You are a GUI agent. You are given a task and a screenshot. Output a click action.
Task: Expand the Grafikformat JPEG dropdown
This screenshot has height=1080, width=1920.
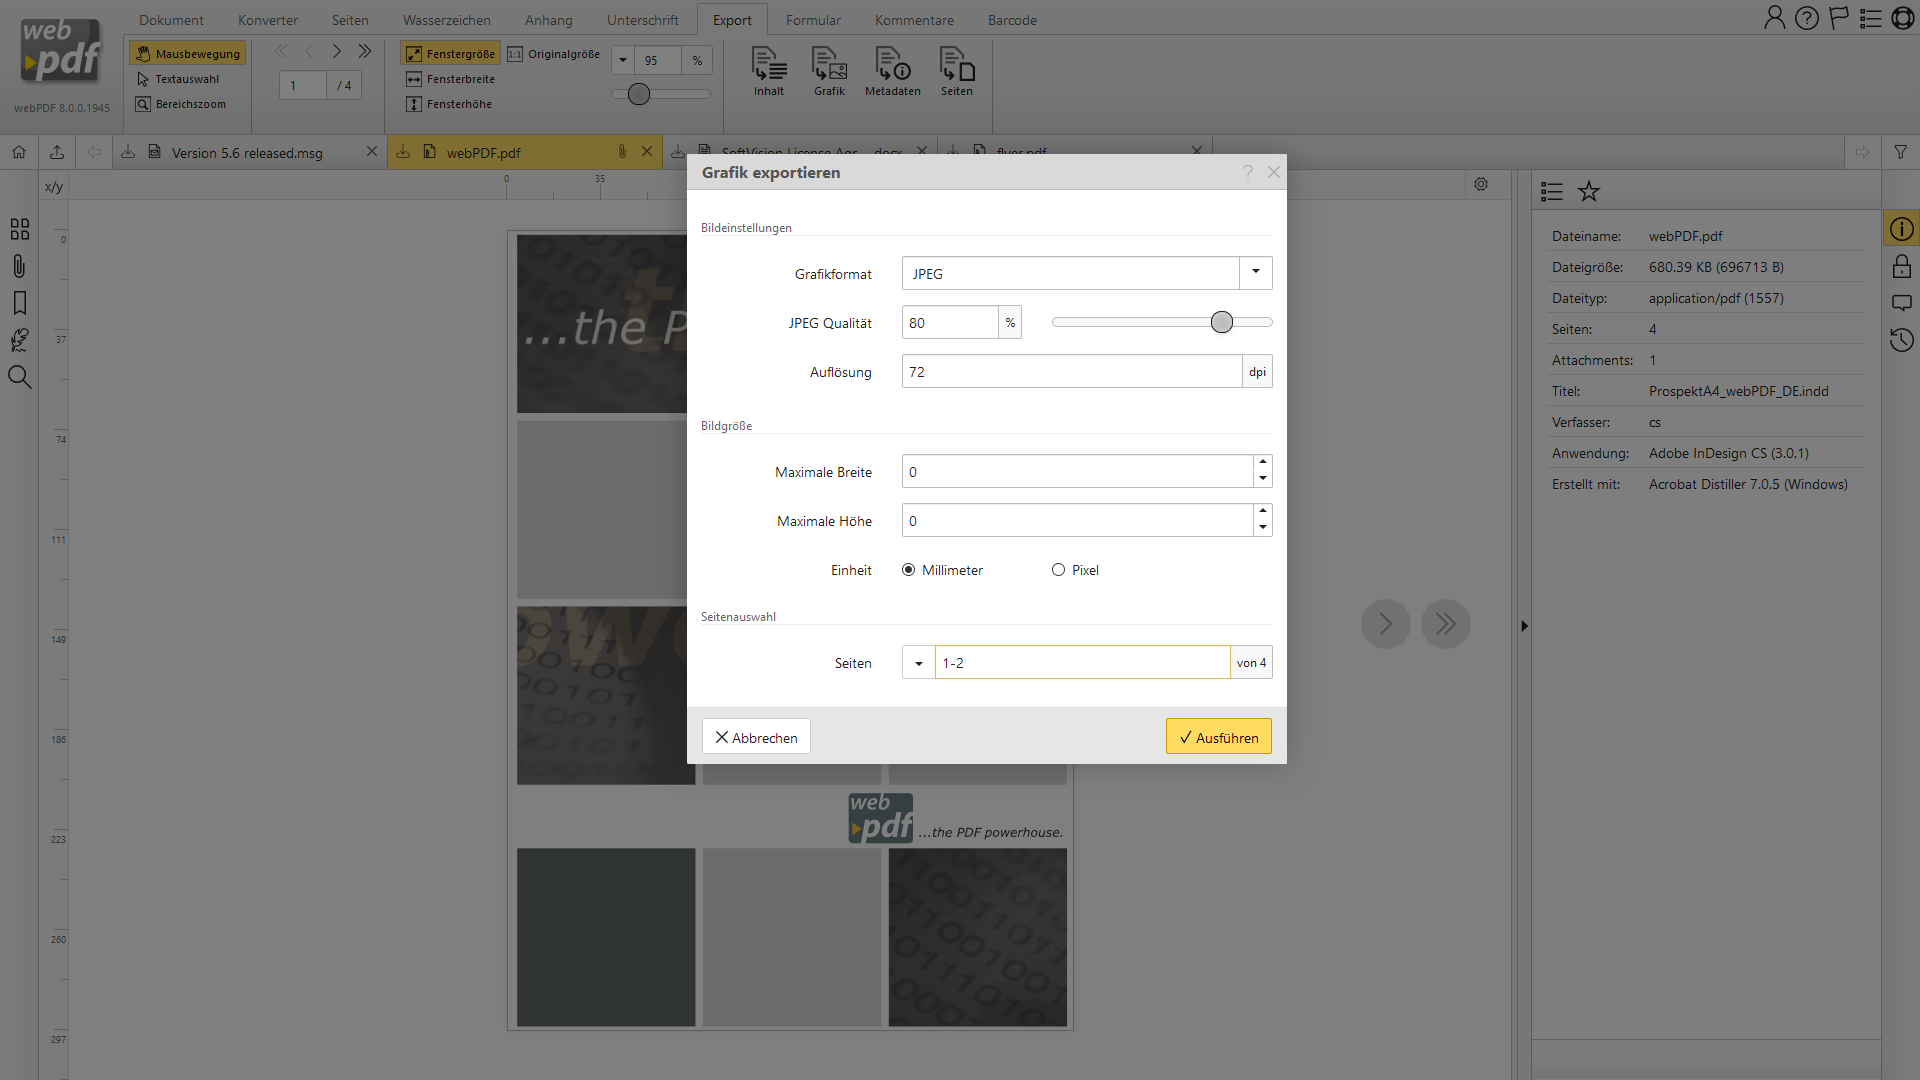tap(1255, 273)
